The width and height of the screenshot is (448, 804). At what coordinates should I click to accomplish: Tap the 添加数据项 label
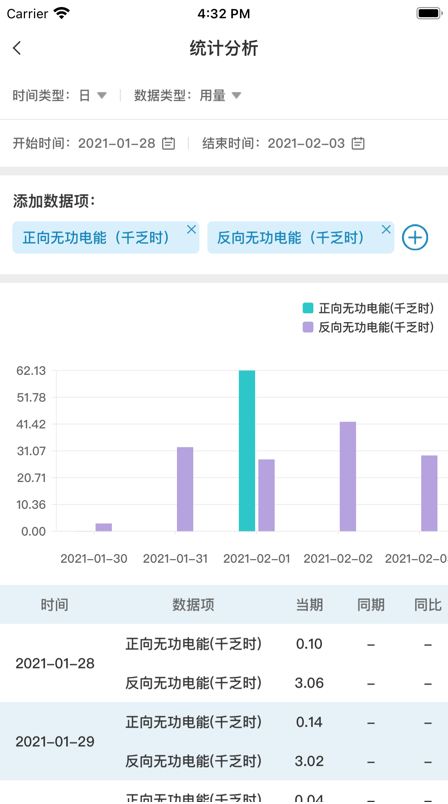54,202
